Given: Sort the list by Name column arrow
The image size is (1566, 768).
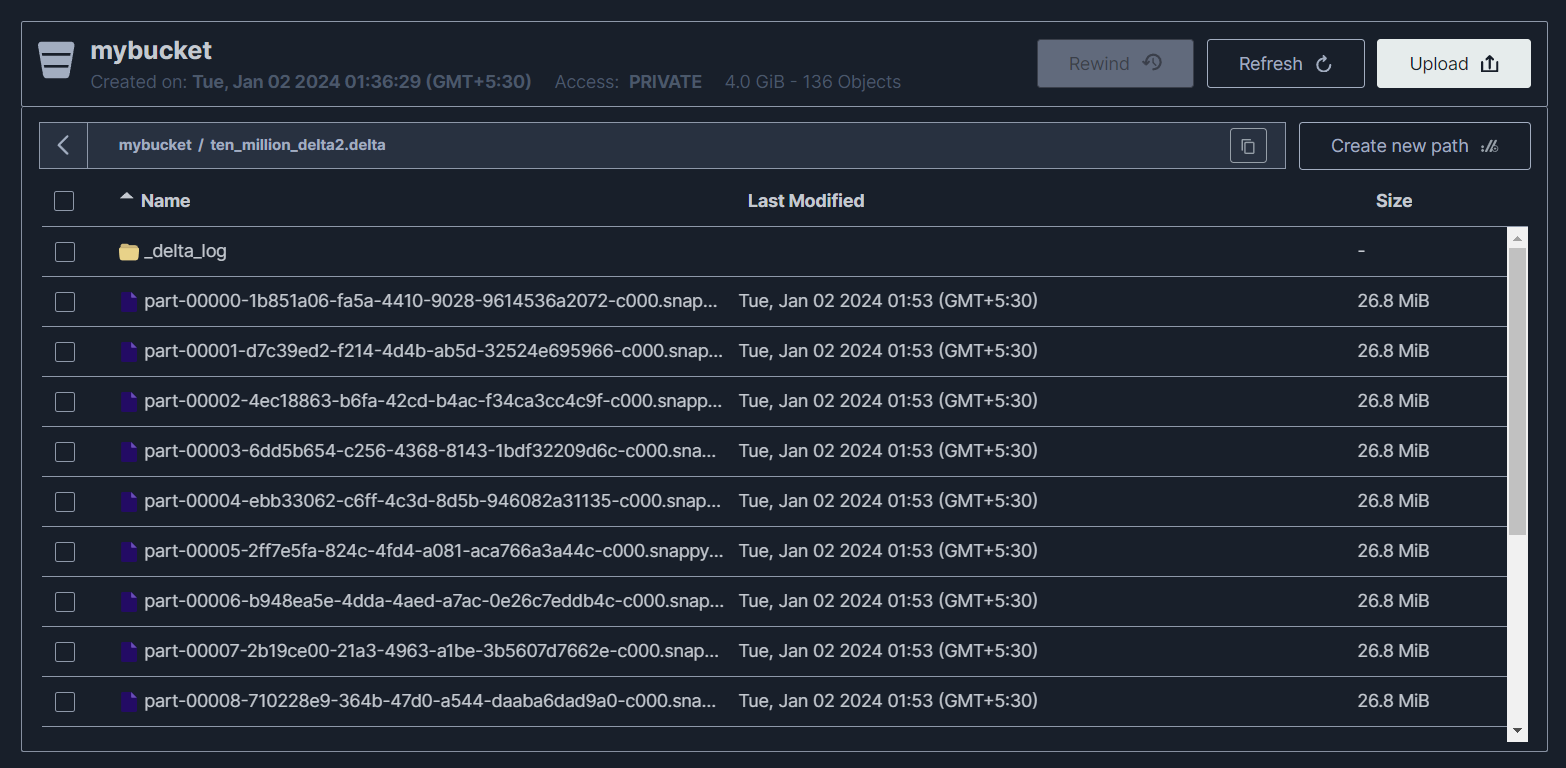Looking at the screenshot, I should click(126, 198).
